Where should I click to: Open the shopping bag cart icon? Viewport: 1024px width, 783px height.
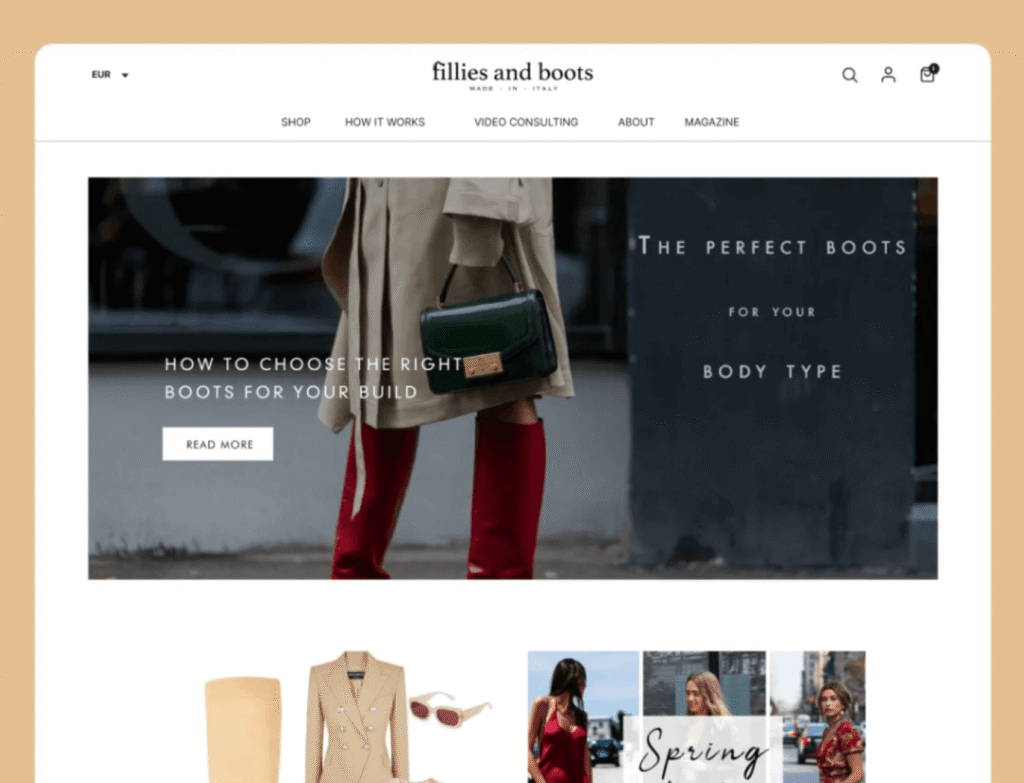click(927, 75)
